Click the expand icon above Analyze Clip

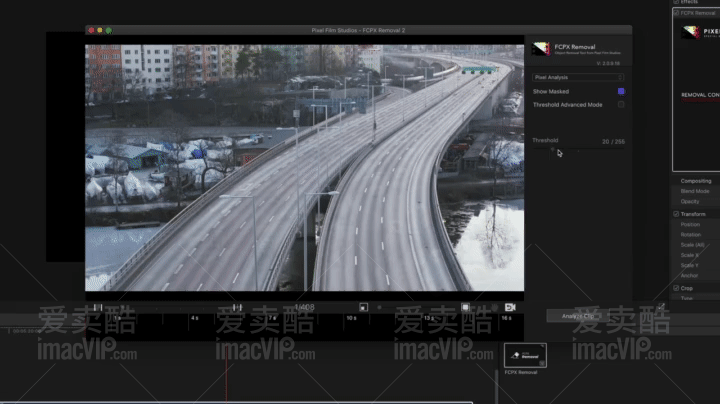click(661, 306)
